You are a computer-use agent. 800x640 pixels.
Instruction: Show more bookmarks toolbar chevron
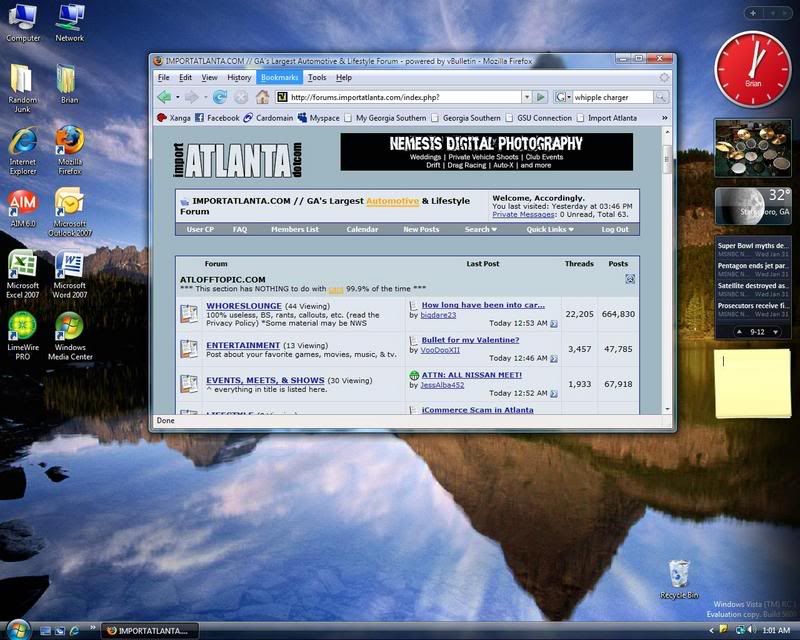click(664, 118)
